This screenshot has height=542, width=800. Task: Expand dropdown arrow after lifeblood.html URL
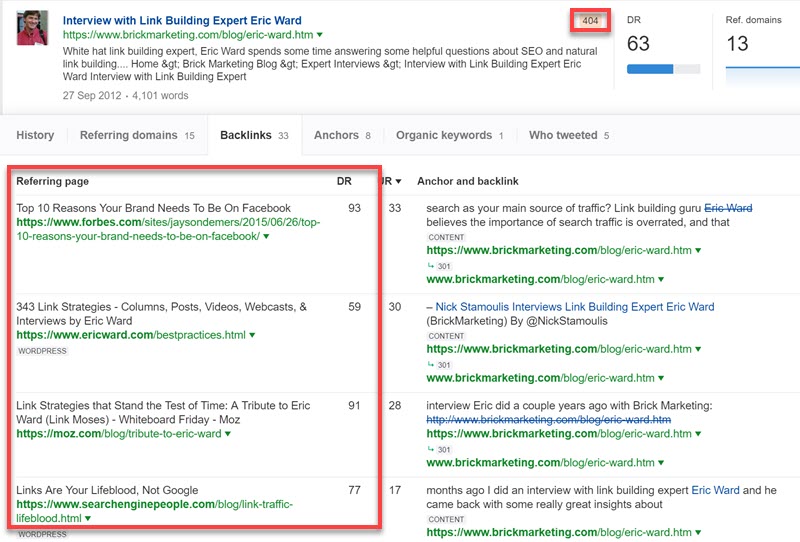[88, 518]
